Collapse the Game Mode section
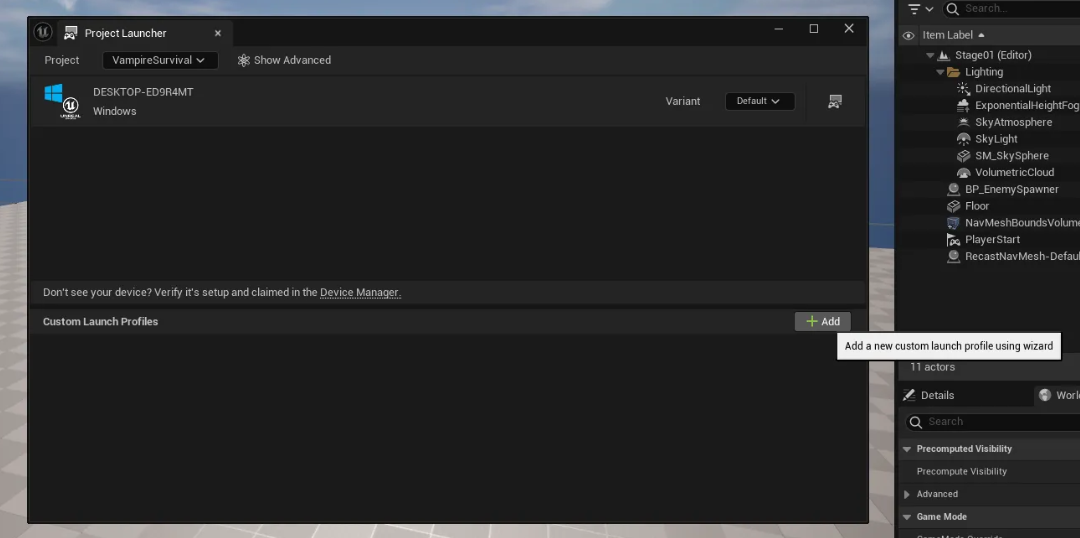Viewport: 1080px width, 538px height. [906, 517]
